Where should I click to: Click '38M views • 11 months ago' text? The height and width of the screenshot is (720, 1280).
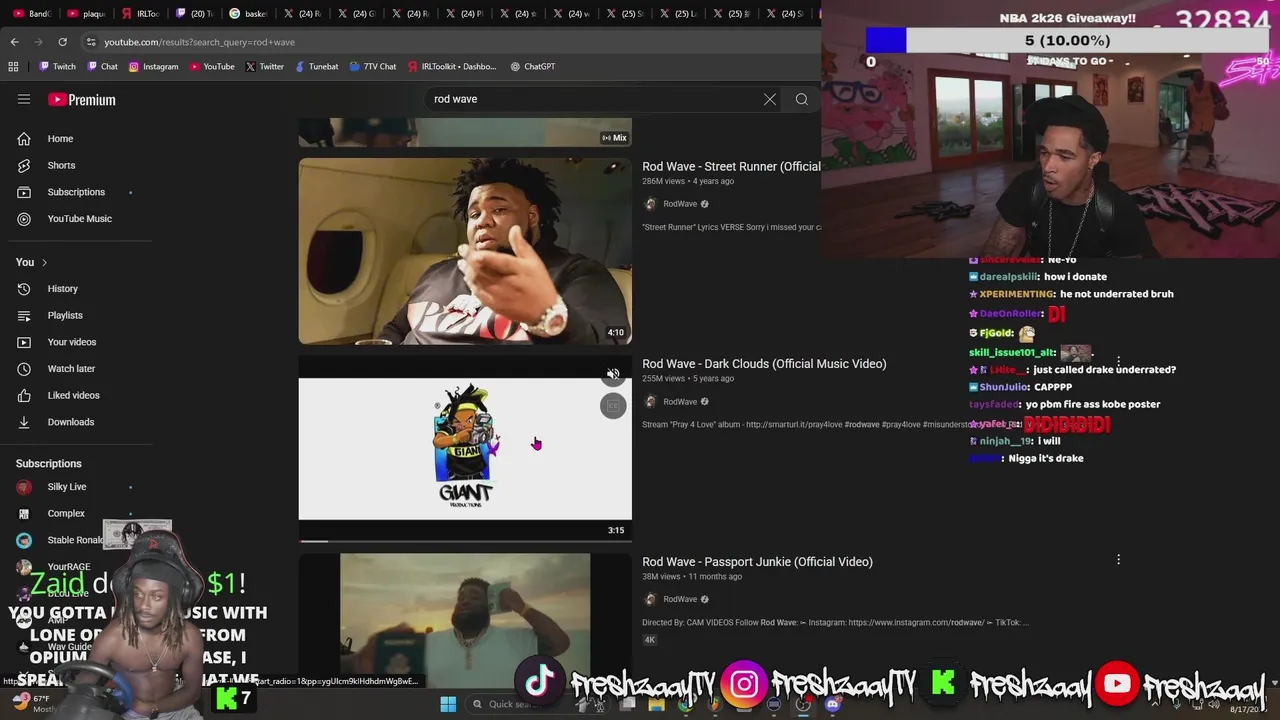coord(692,577)
